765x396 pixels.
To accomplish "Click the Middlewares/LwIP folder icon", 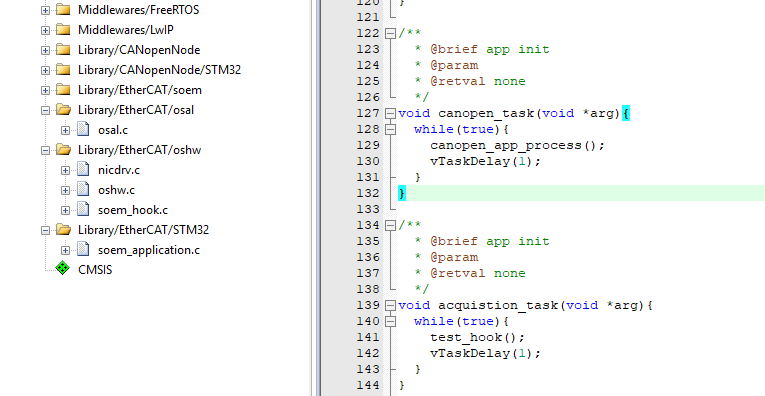I will [63, 29].
